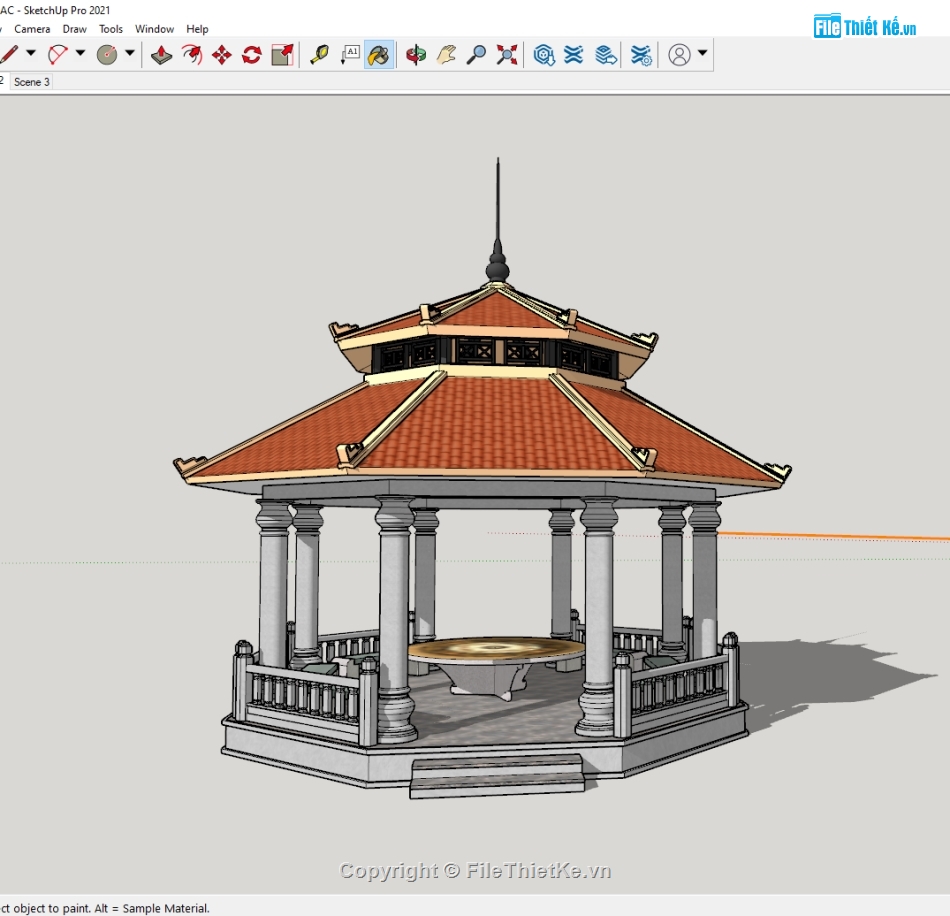Expand the Circle shapes dropdown arrow
The image size is (950, 916).
click(129, 53)
